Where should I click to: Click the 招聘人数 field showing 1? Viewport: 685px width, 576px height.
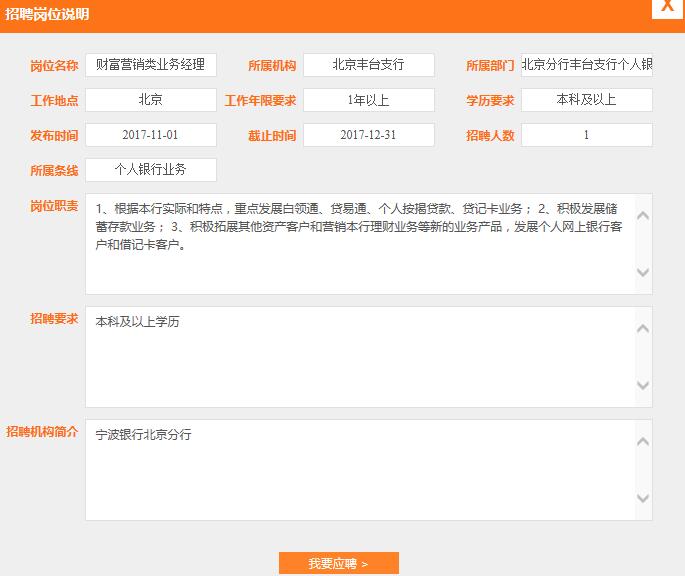click(586, 135)
